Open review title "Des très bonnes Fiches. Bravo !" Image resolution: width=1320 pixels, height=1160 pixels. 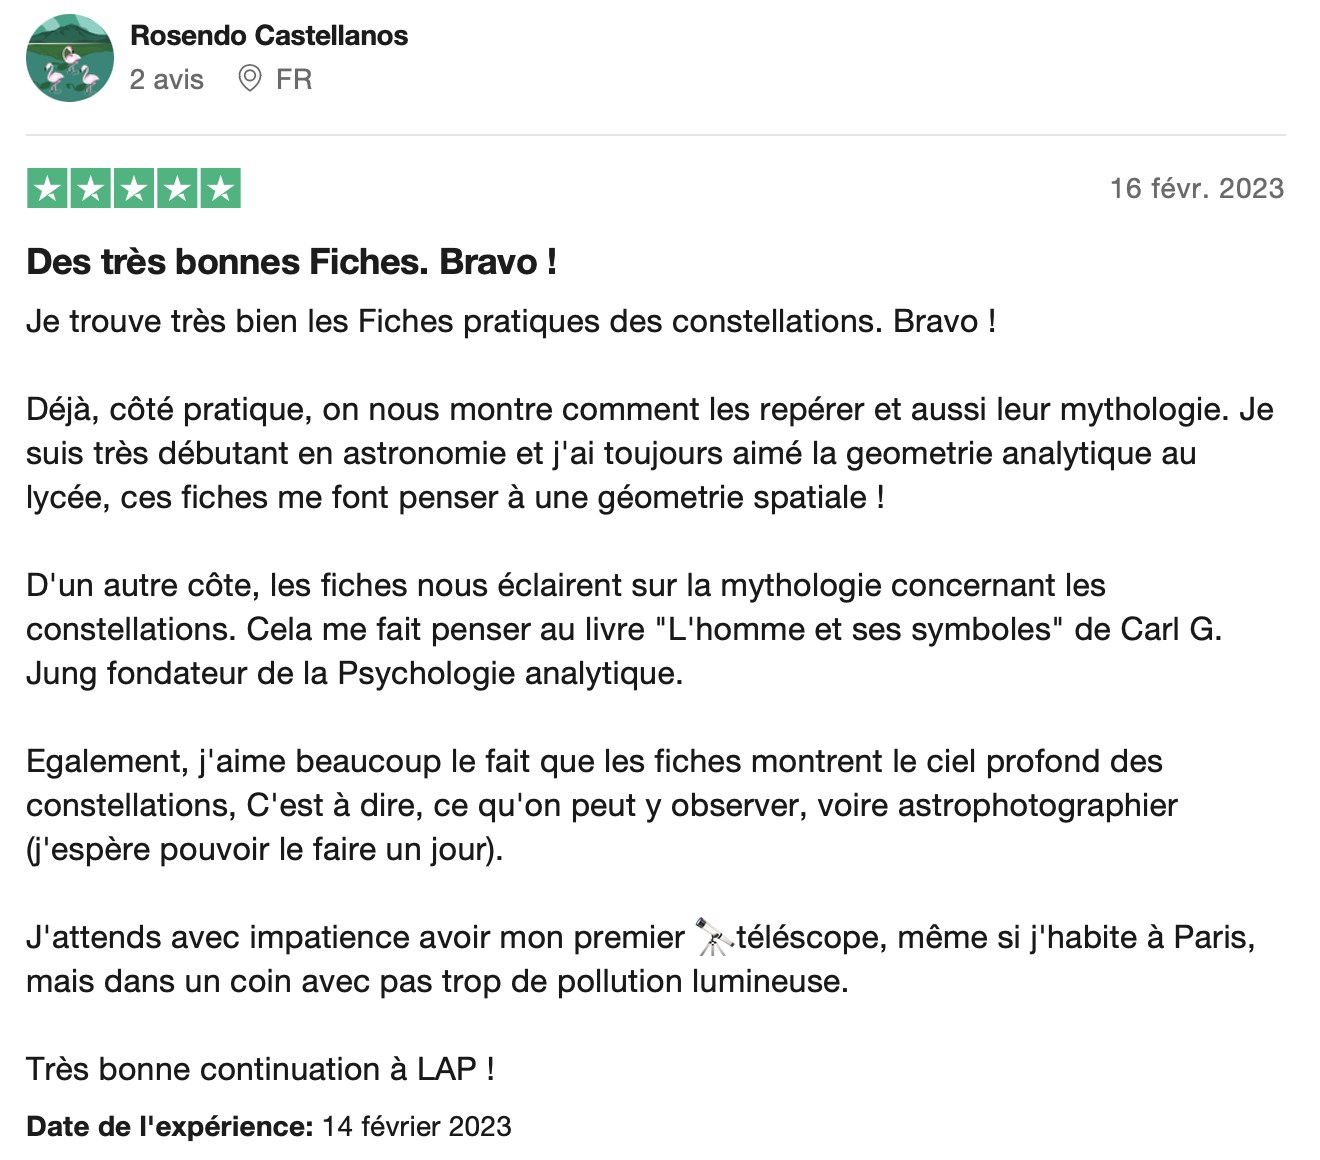click(x=291, y=262)
